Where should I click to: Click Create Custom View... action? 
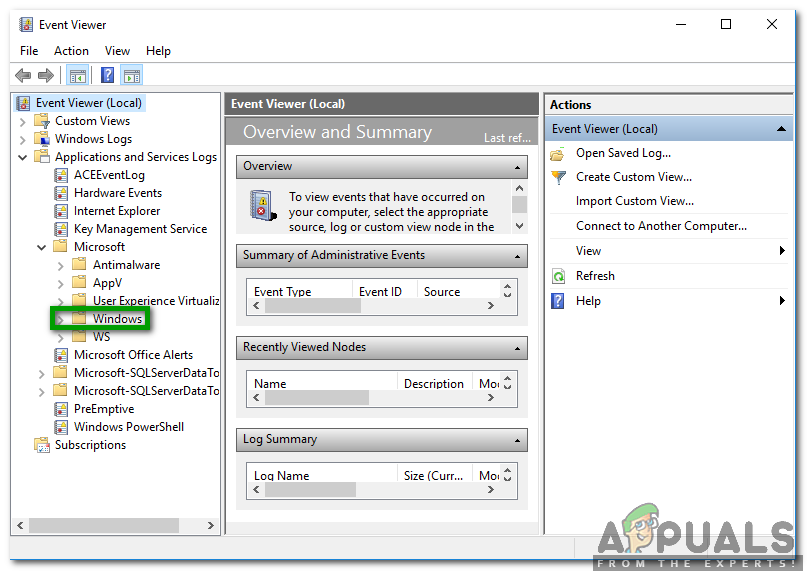tap(634, 177)
